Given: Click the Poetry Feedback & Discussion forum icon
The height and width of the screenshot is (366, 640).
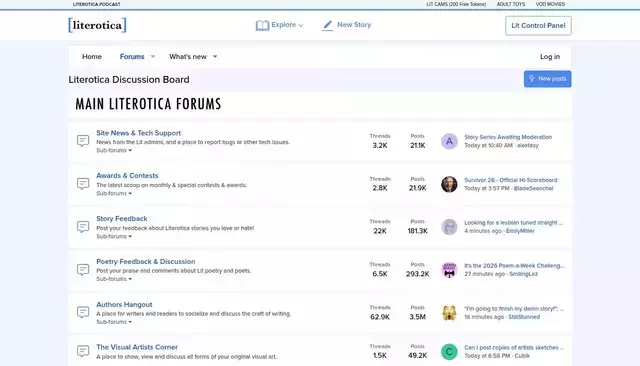Looking at the screenshot, I should click(83, 269).
